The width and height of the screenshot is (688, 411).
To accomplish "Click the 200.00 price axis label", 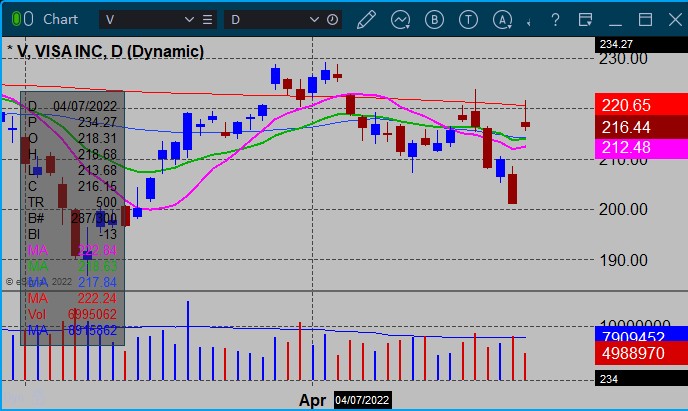I will point(623,209).
